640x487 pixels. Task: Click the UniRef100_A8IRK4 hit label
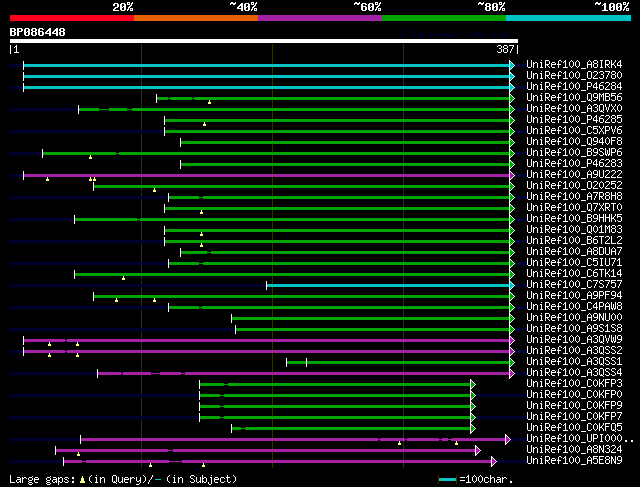[574, 64]
